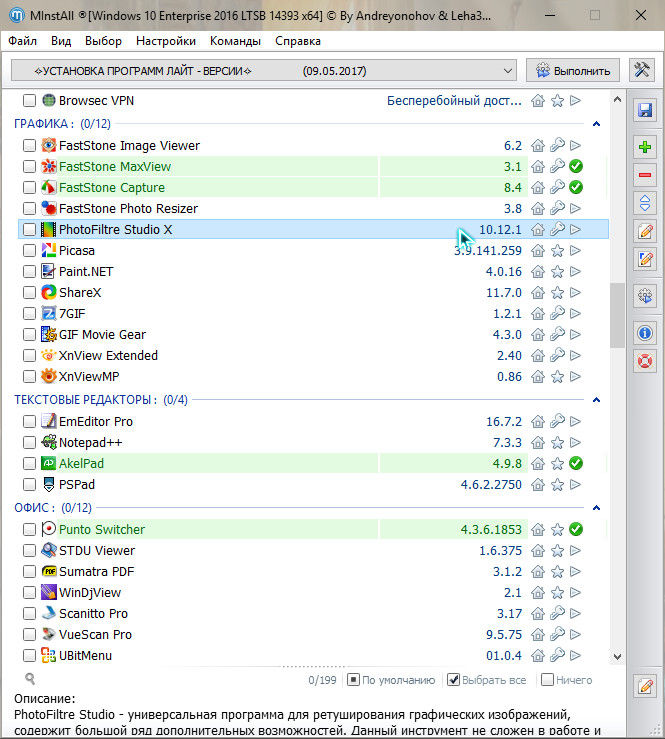The image size is (665, 739).
Task: Open the home page icon for FastStone Image Viewer
Action: point(538,146)
